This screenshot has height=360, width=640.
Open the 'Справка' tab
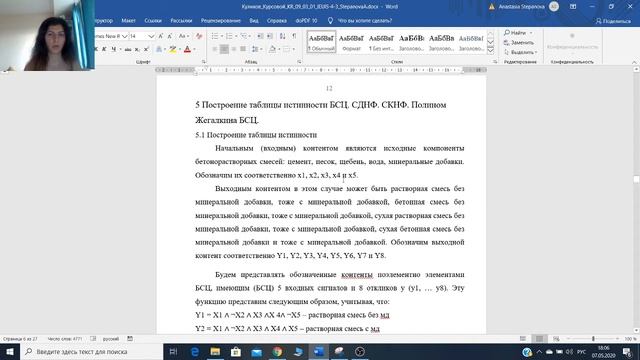(x=276, y=20)
